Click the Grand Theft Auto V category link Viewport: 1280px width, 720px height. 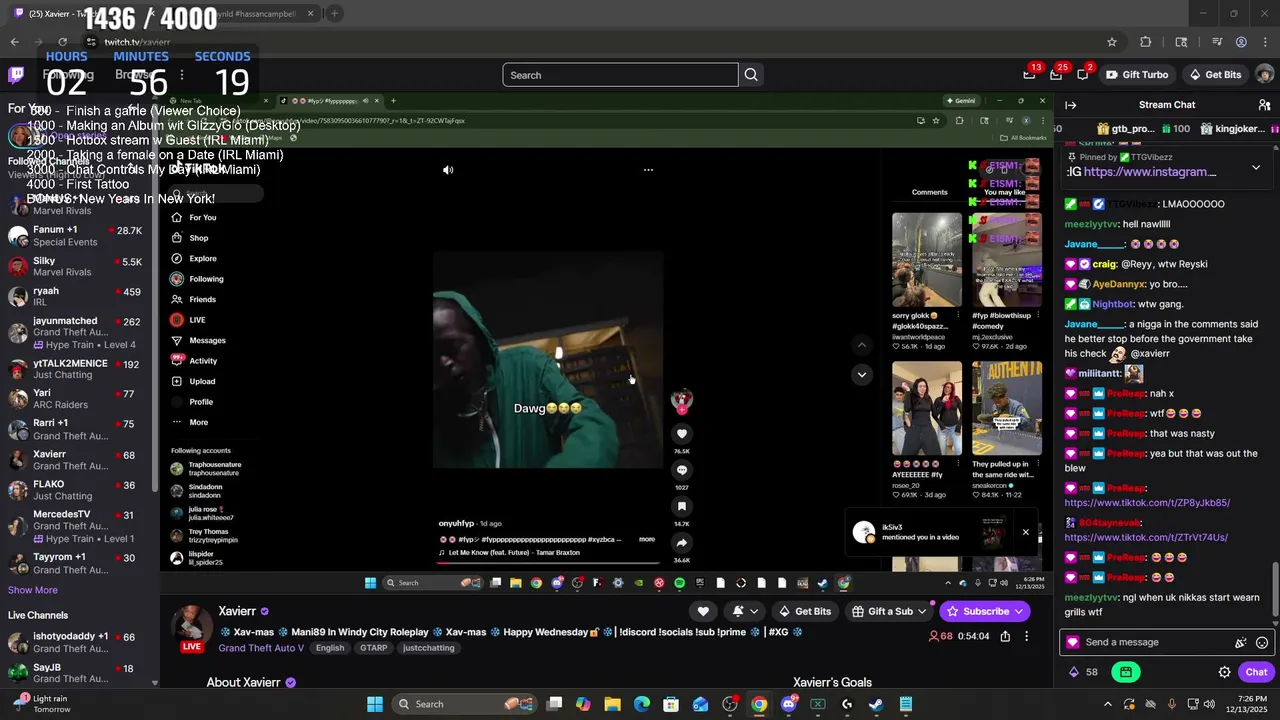[261, 648]
